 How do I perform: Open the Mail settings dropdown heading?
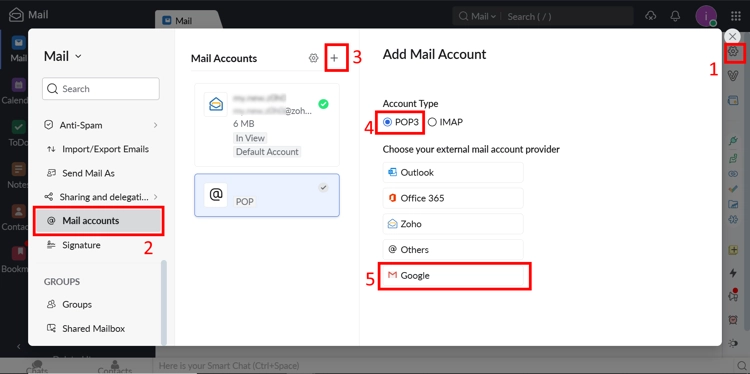click(63, 56)
